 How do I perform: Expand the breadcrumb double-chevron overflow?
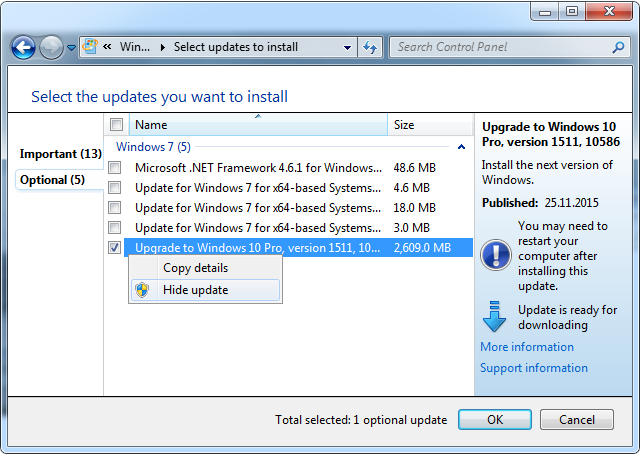click(107, 47)
